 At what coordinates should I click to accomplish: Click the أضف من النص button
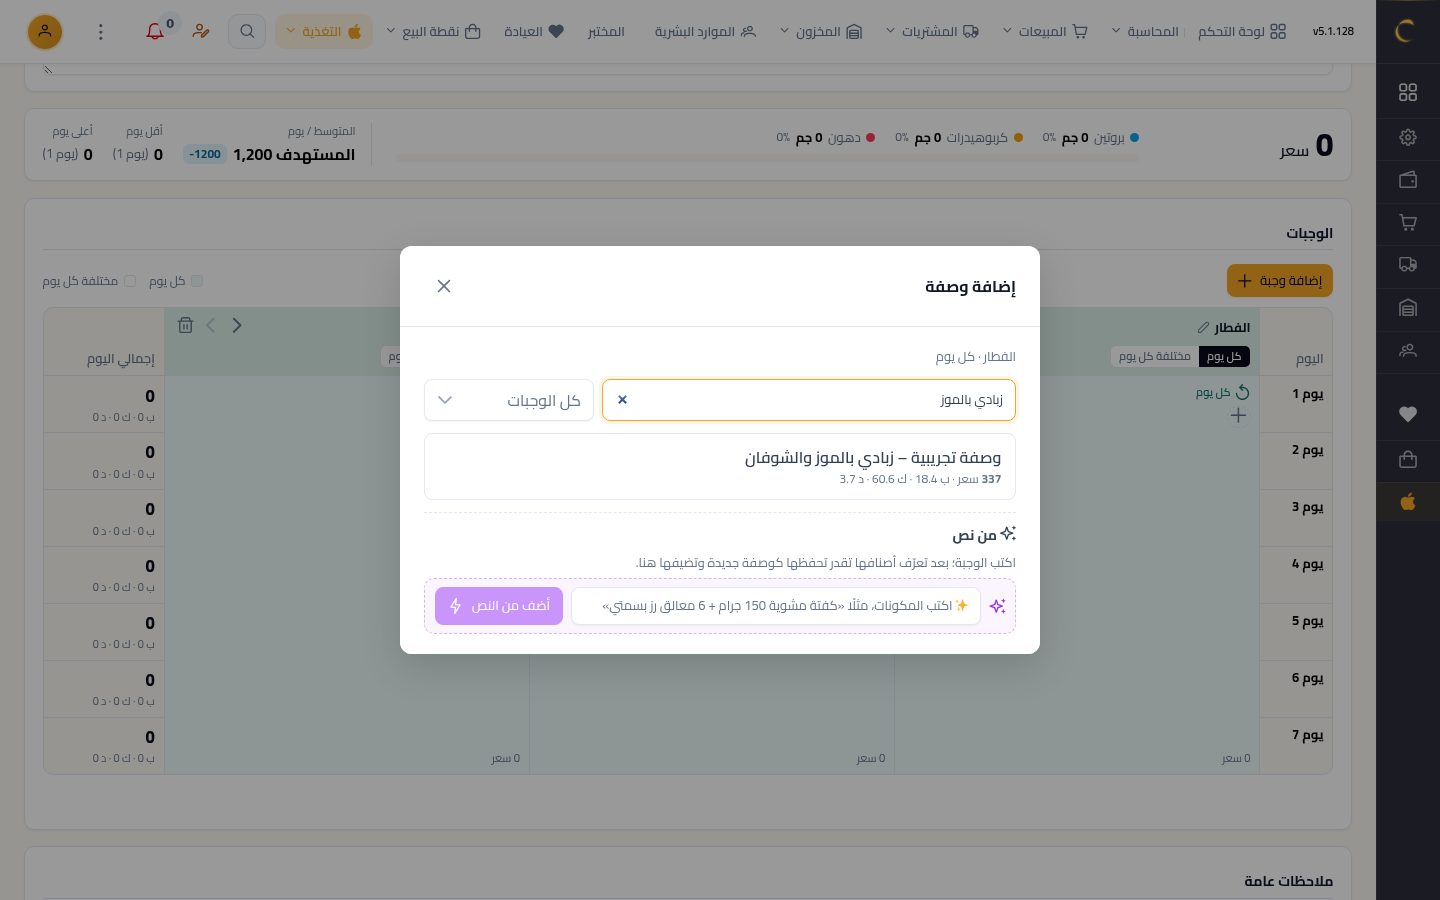point(499,606)
